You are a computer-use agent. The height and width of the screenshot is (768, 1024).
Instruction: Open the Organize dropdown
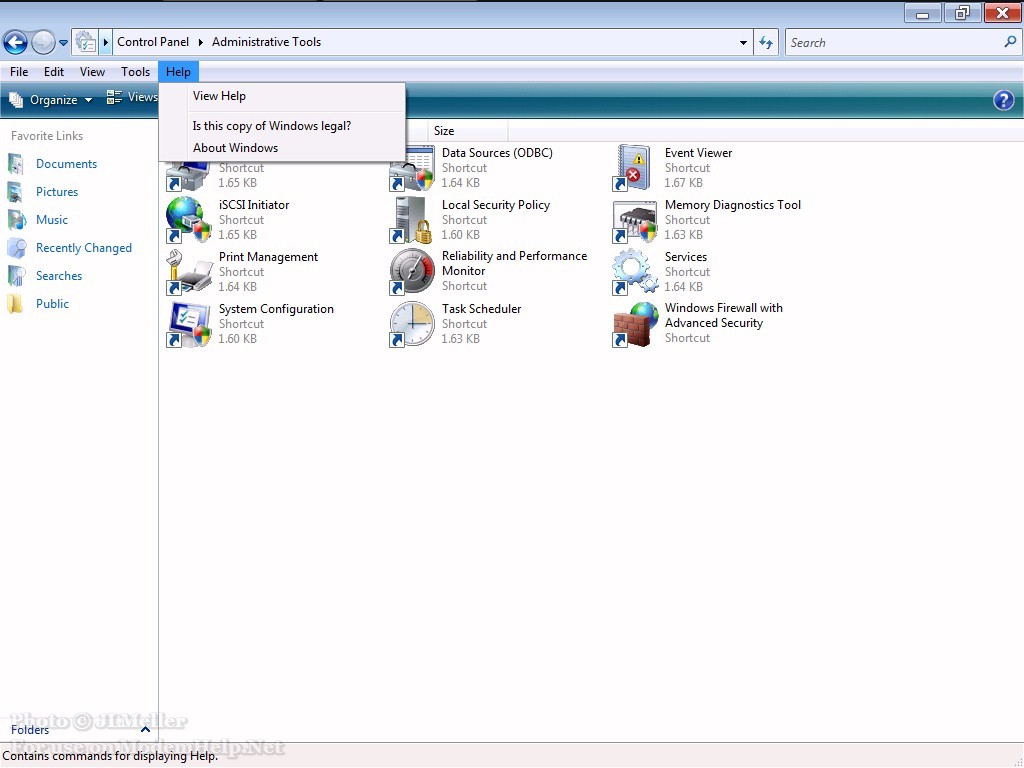tap(51, 100)
